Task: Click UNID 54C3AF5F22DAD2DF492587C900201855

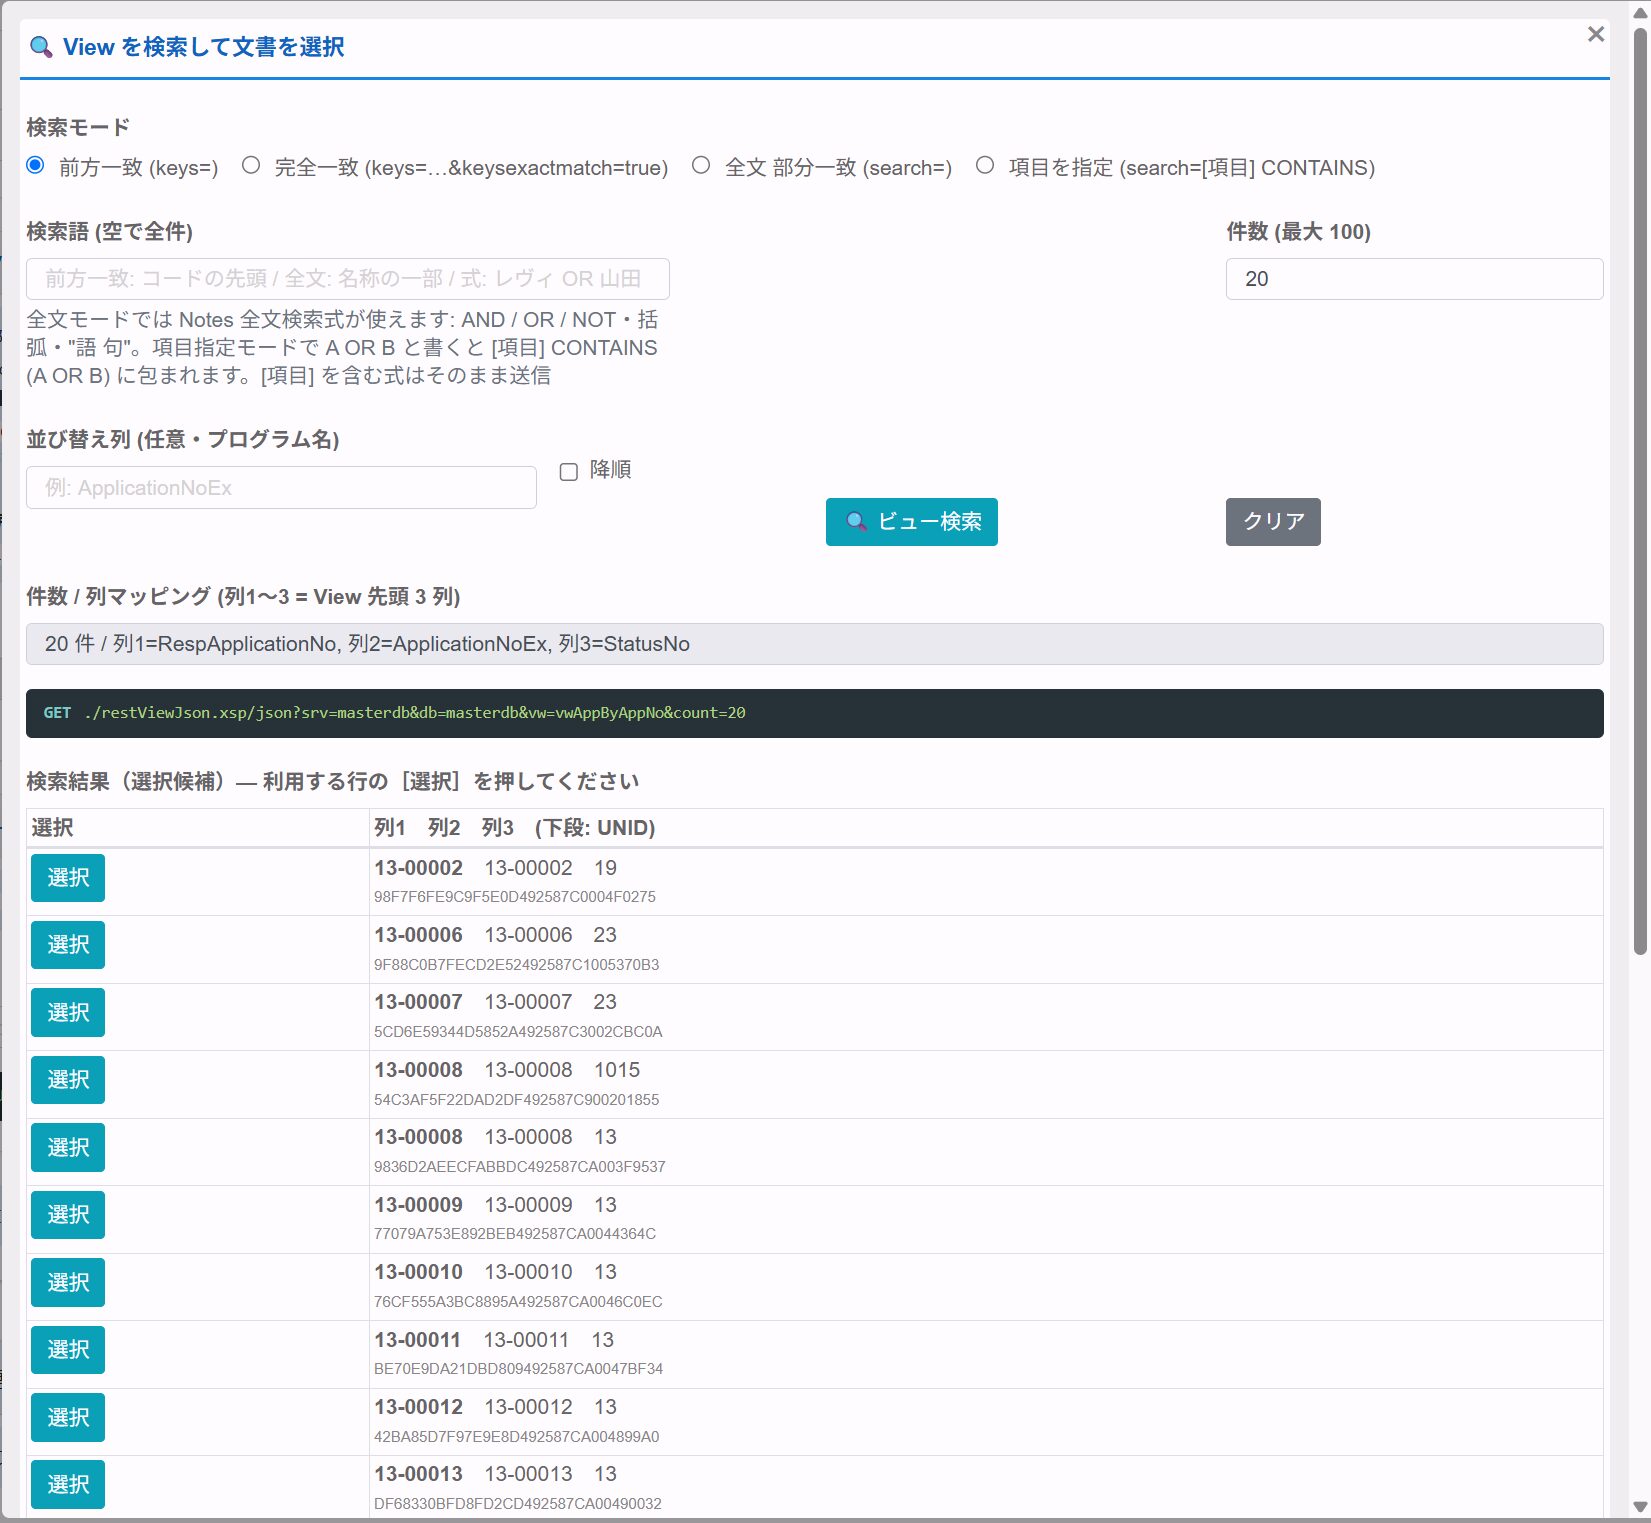Action: point(516,1100)
